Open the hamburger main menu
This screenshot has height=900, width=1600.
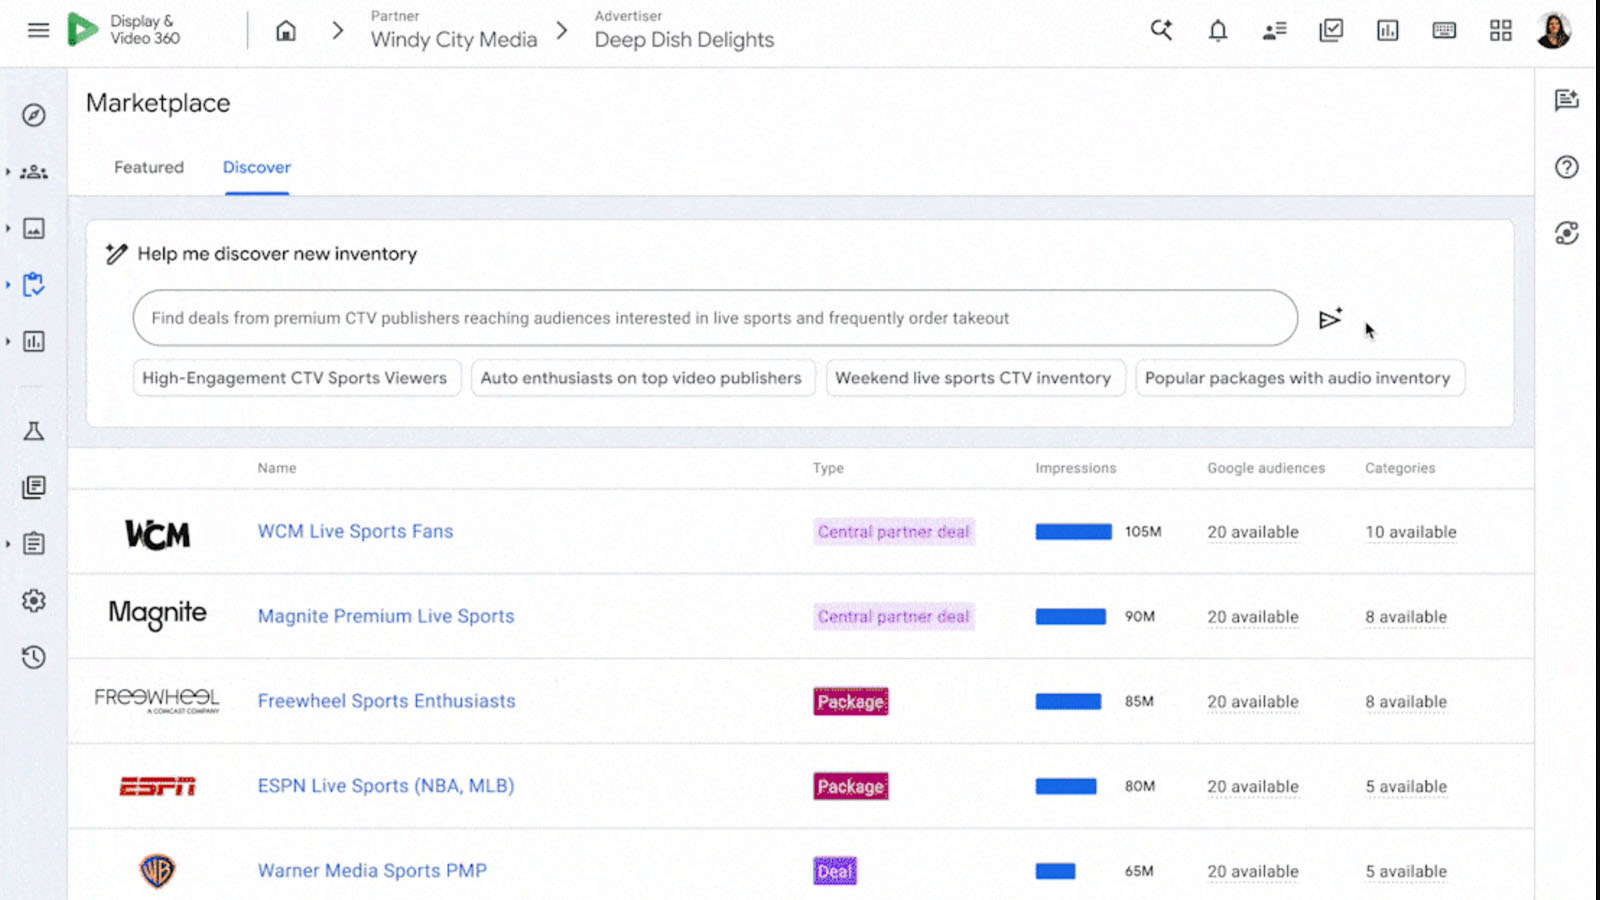click(38, 30)
